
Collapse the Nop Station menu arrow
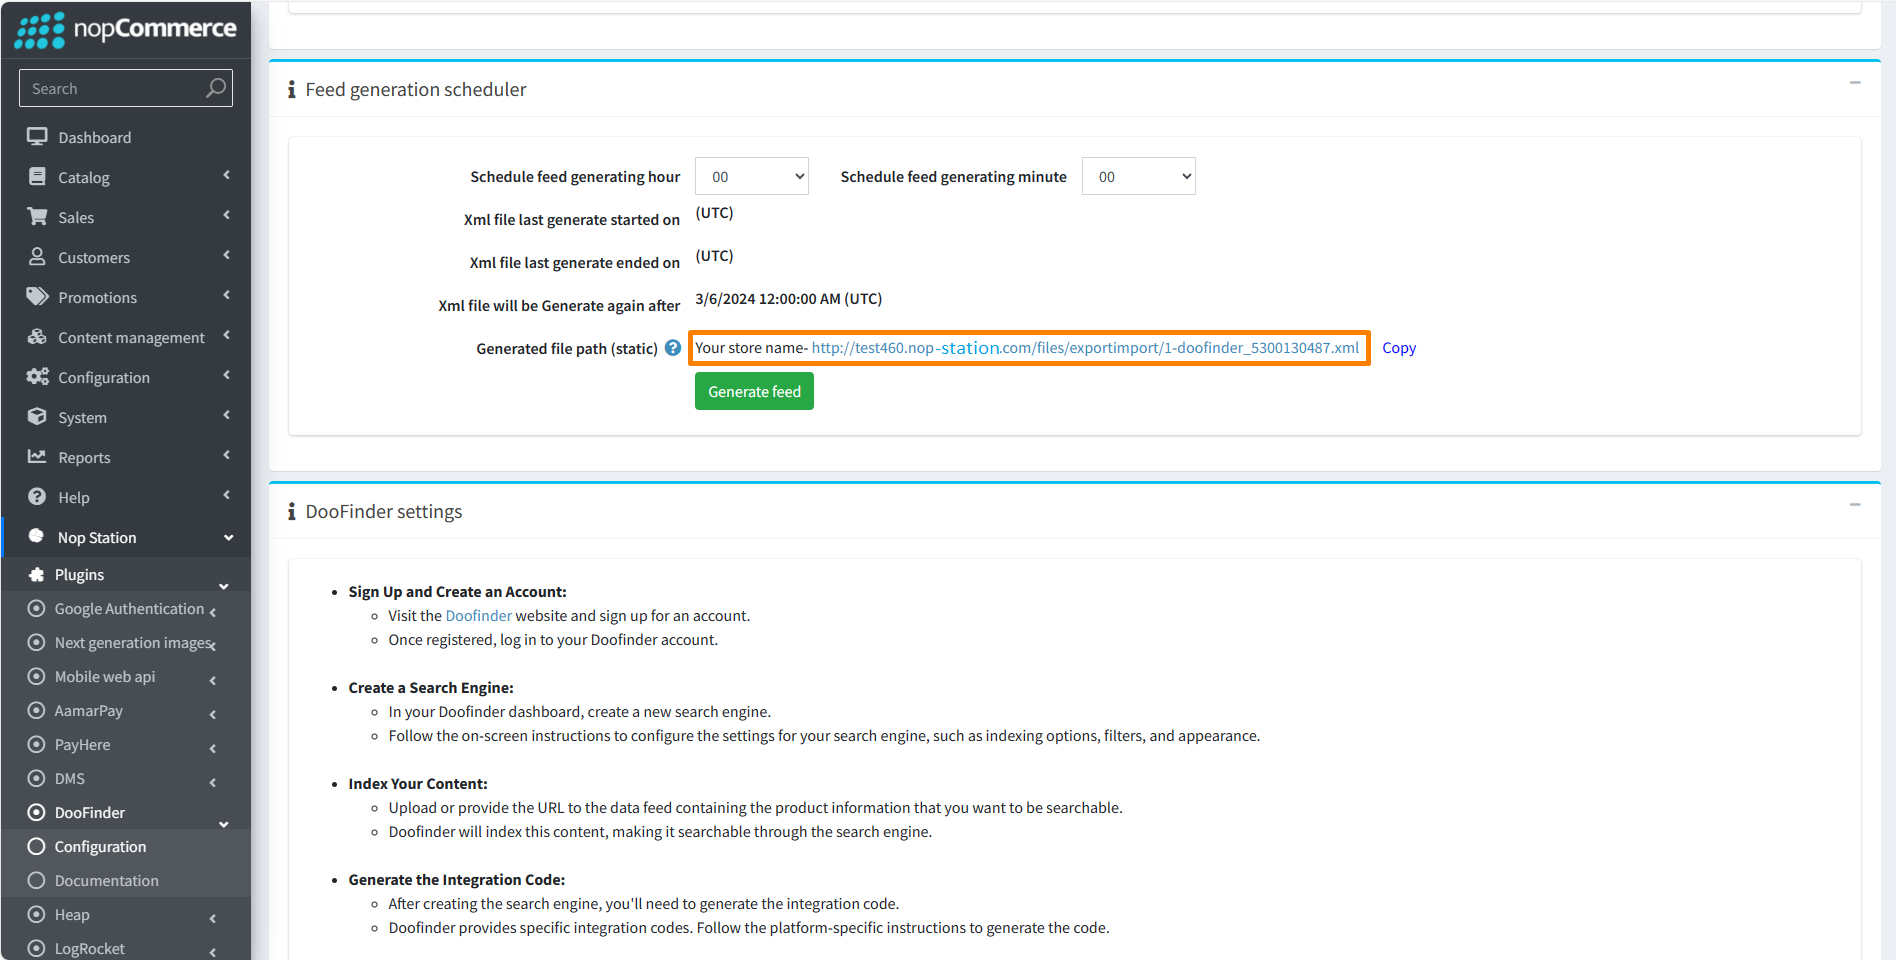(228, 538)
